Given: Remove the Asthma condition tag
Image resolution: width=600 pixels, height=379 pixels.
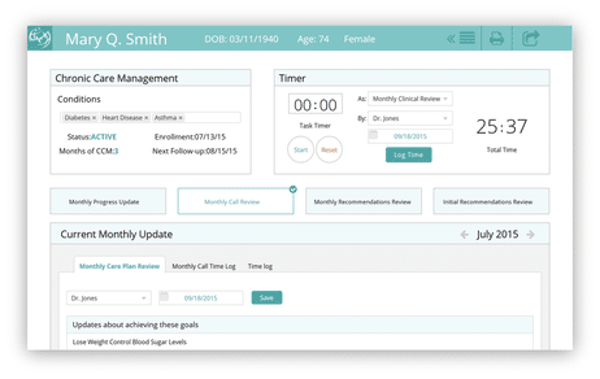Looking at the screenshot, I should [181, 118].
